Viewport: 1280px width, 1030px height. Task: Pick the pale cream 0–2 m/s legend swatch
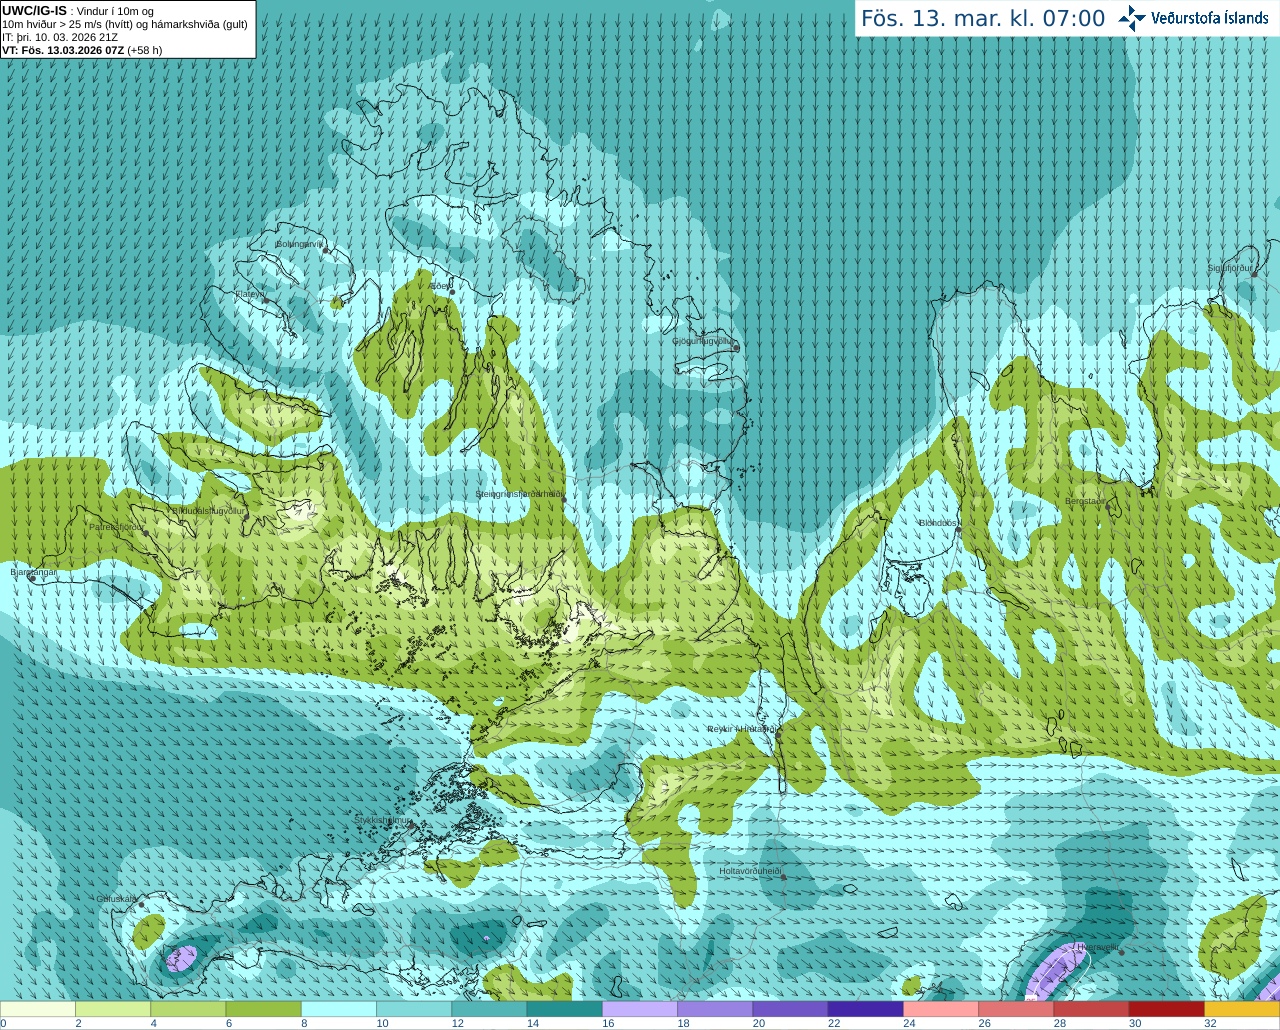[x=37, y=1009]
